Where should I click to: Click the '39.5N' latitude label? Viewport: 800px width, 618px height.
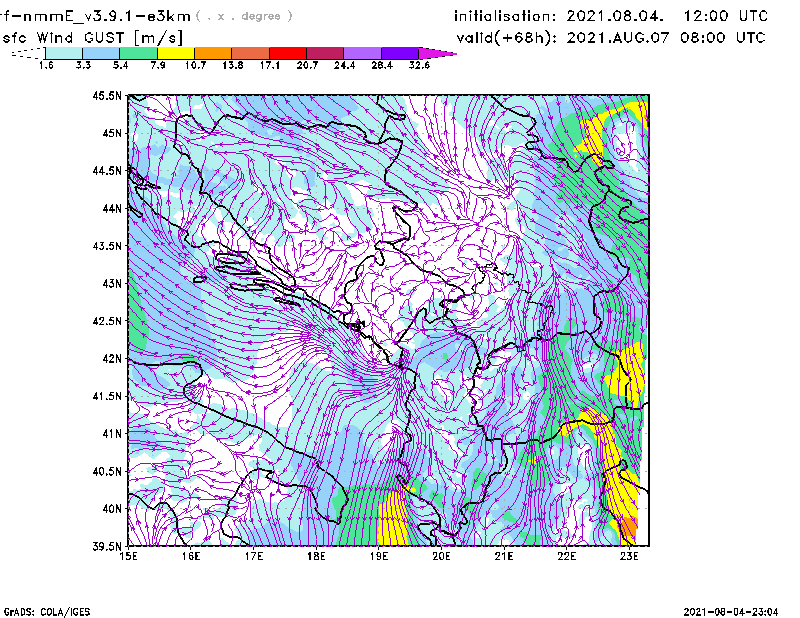(x=107, y=547)
